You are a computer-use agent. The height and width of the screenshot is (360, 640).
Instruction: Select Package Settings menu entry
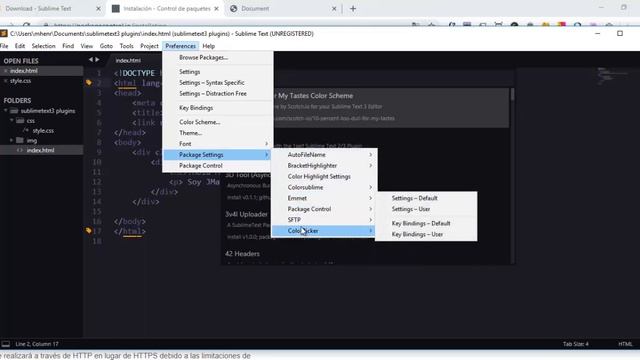[x=218, y=155]
